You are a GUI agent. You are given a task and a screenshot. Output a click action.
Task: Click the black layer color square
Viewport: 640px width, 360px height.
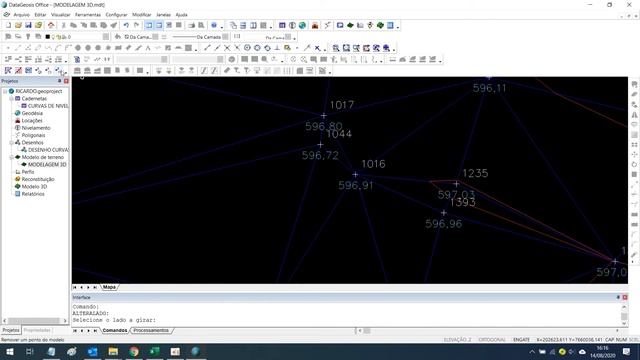tap(47, 37)
